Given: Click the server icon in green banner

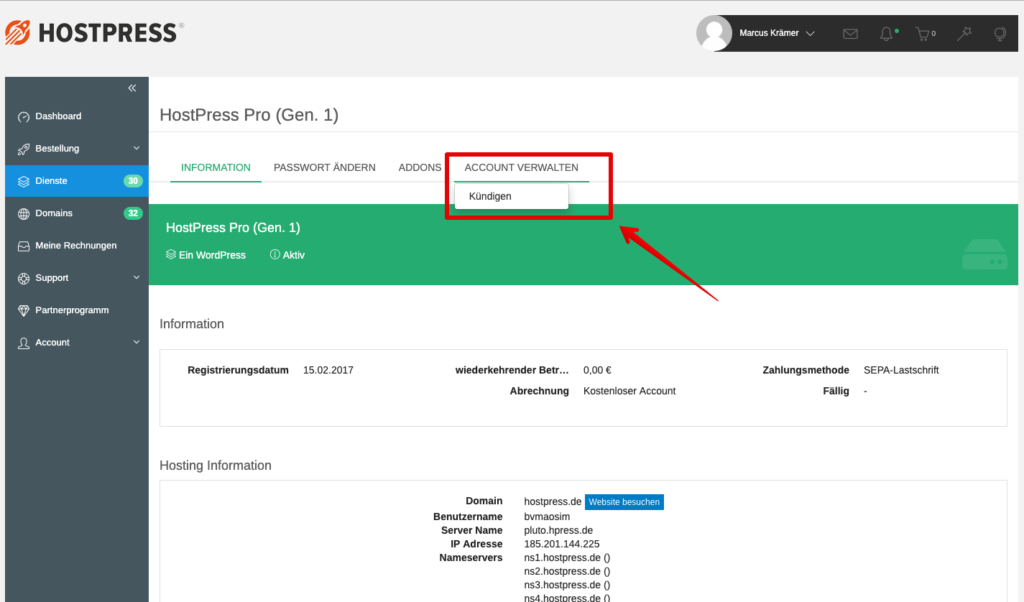Looking at the screenshot, I should (x=985, y=254).
